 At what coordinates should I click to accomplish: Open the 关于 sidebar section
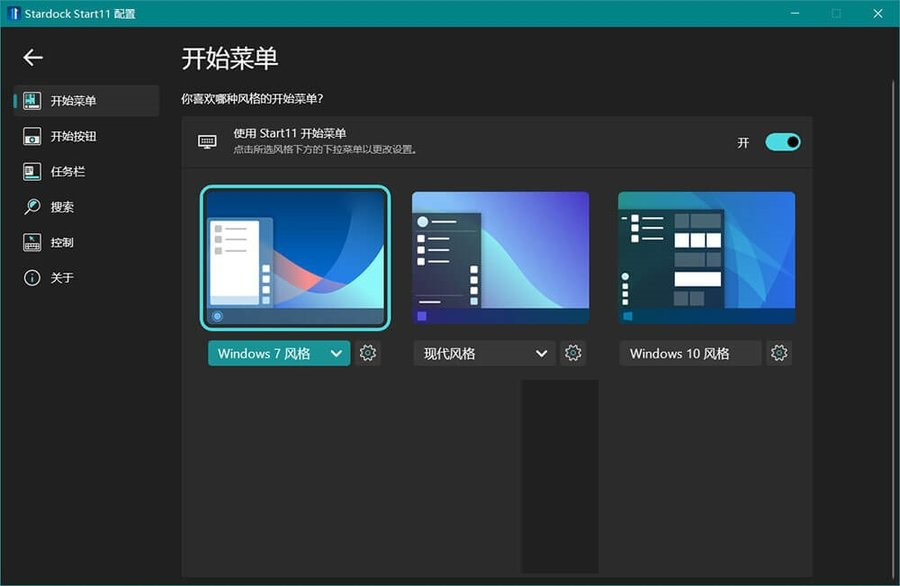click(x=86, y=278)
